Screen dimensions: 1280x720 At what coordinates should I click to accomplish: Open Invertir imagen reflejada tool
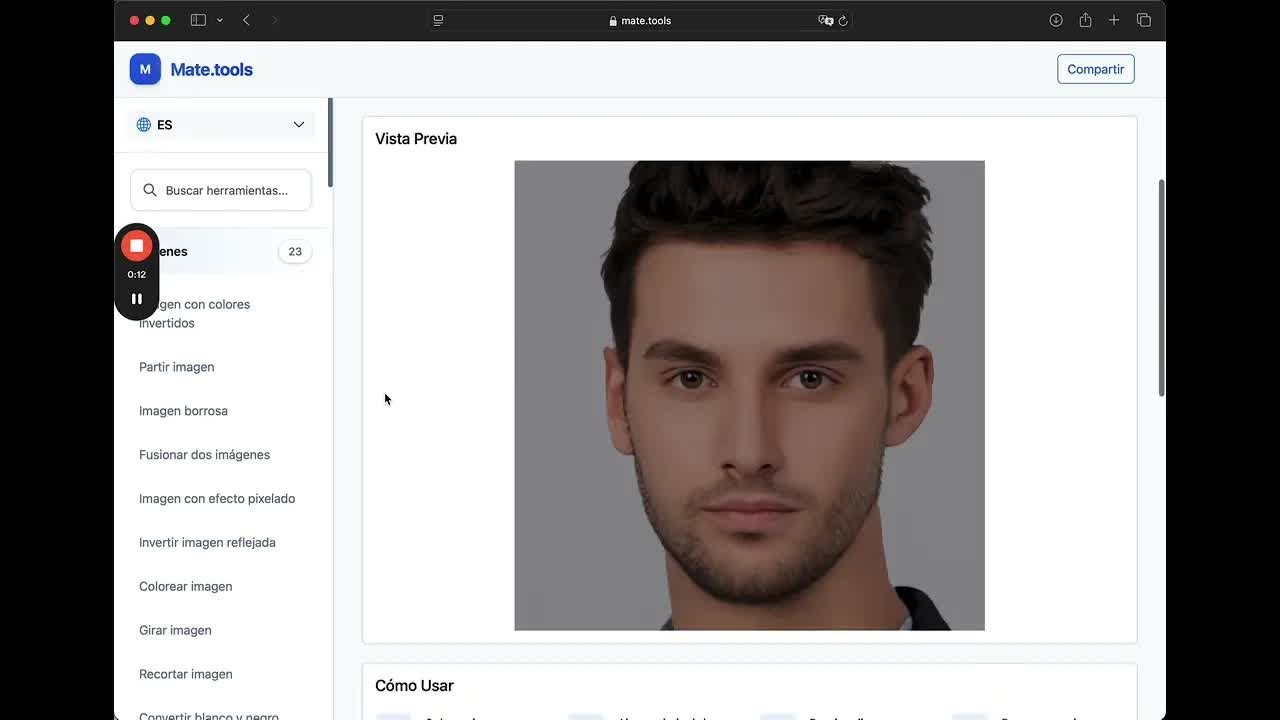207,543
